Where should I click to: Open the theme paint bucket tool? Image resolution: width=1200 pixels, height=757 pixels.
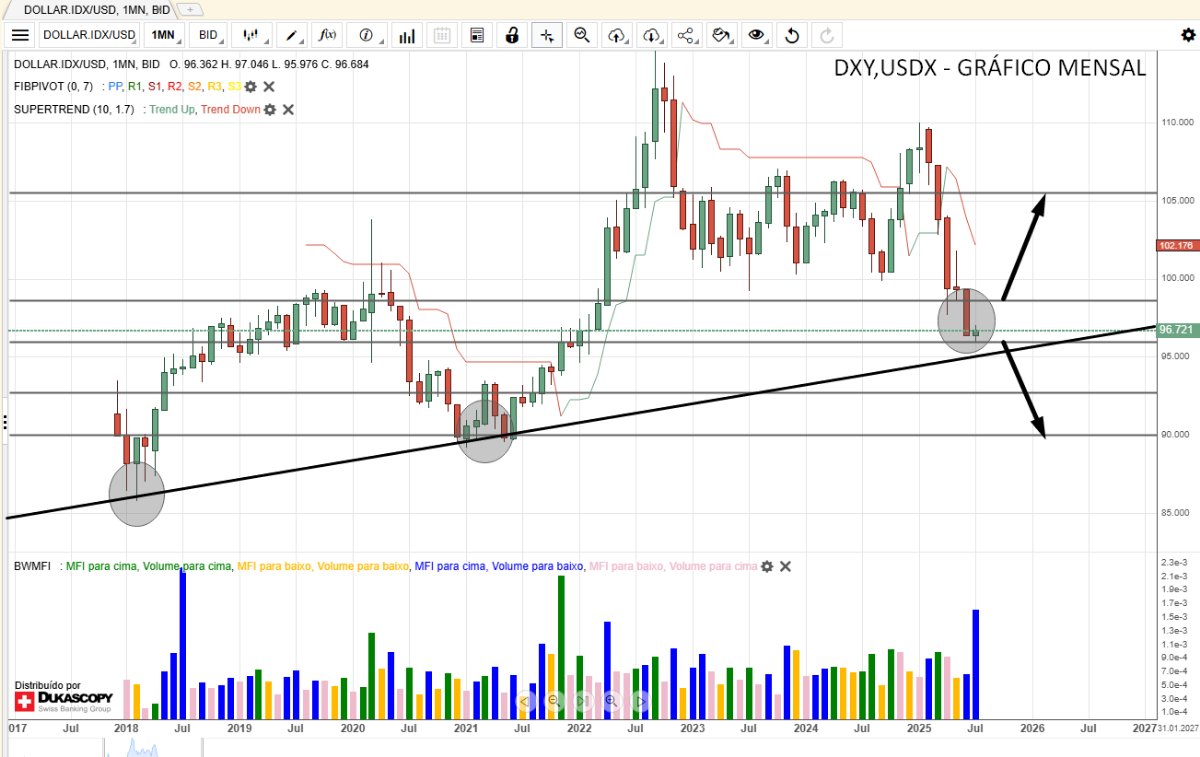(x=721, y=35)
